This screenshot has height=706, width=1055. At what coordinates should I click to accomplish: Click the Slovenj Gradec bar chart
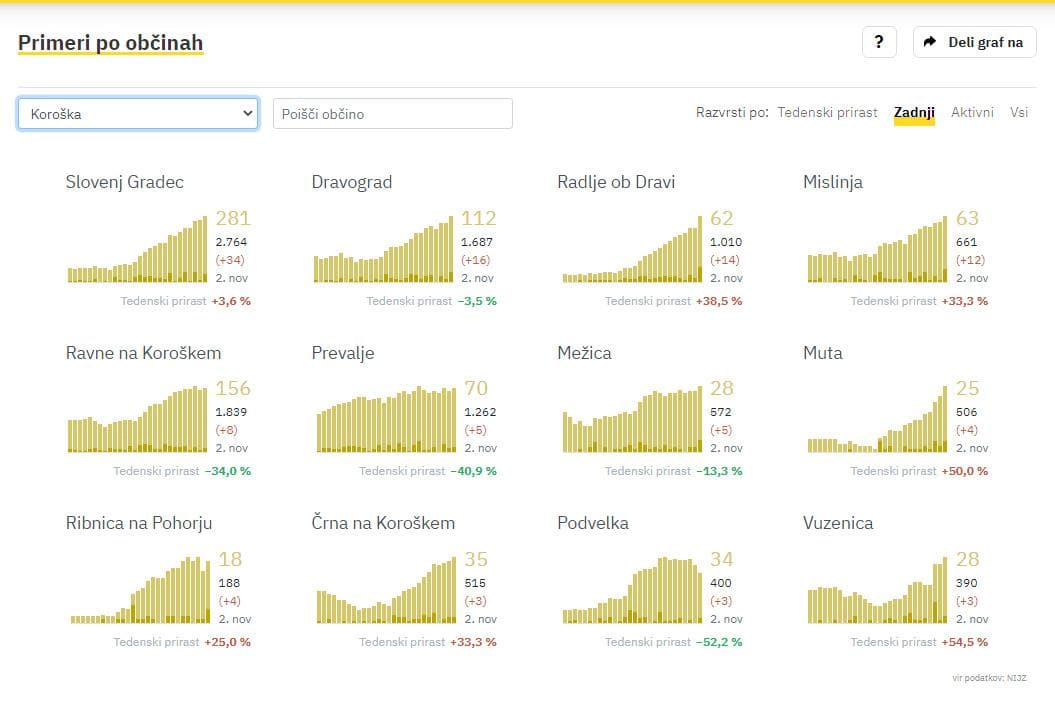pos(138,250)
